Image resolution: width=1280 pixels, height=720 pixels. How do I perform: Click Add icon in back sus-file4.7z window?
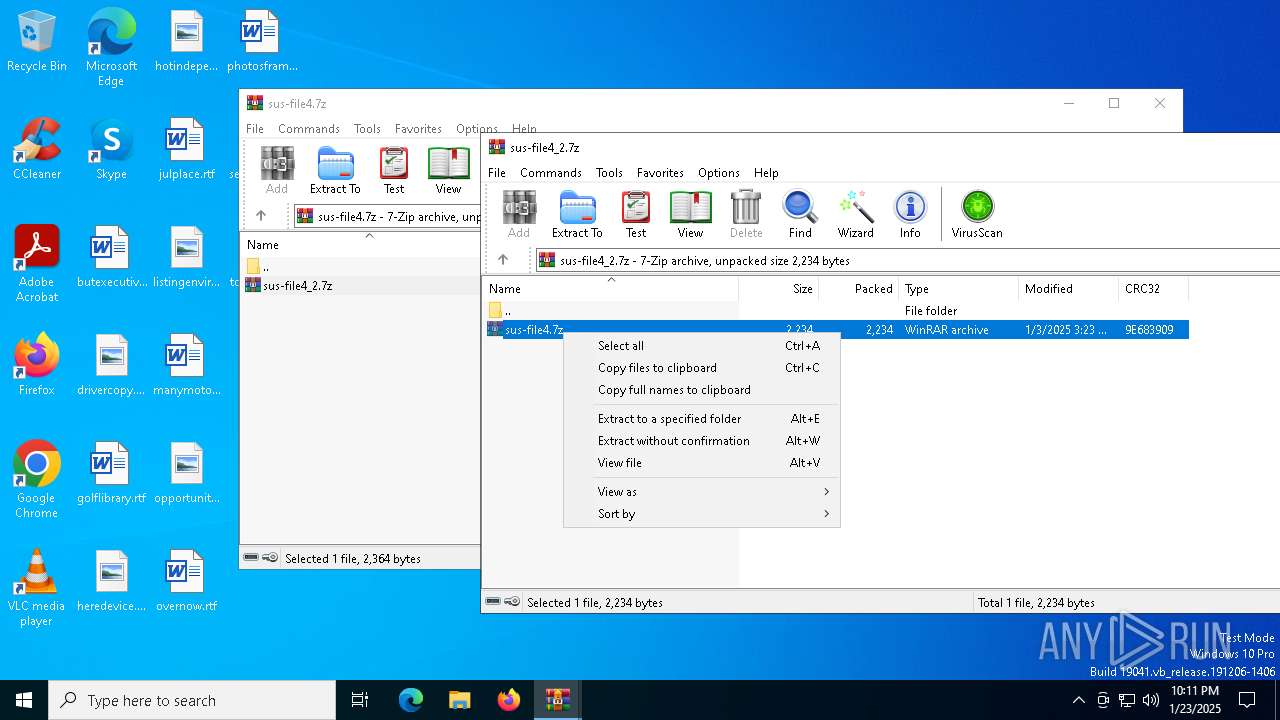point(277,171)
